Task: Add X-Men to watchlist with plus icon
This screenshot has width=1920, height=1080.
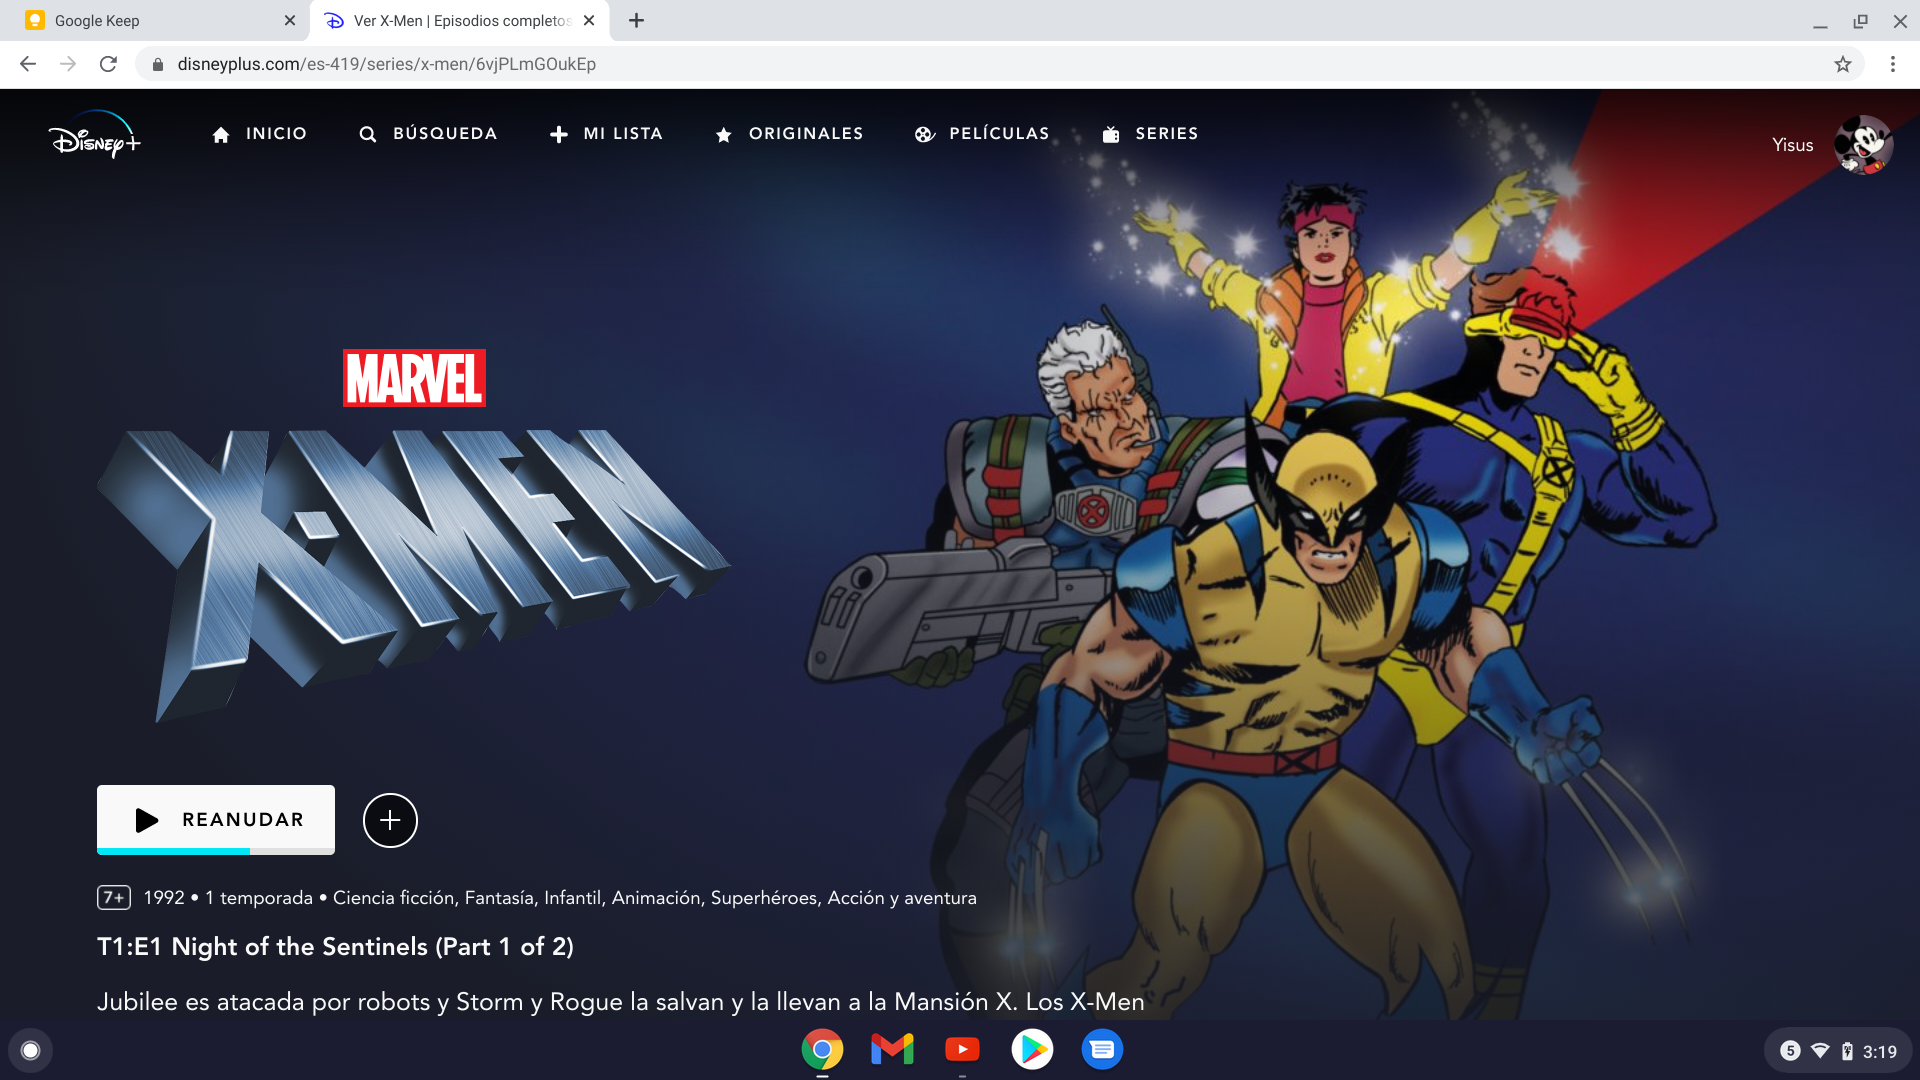Action: [x=390, y=820]
